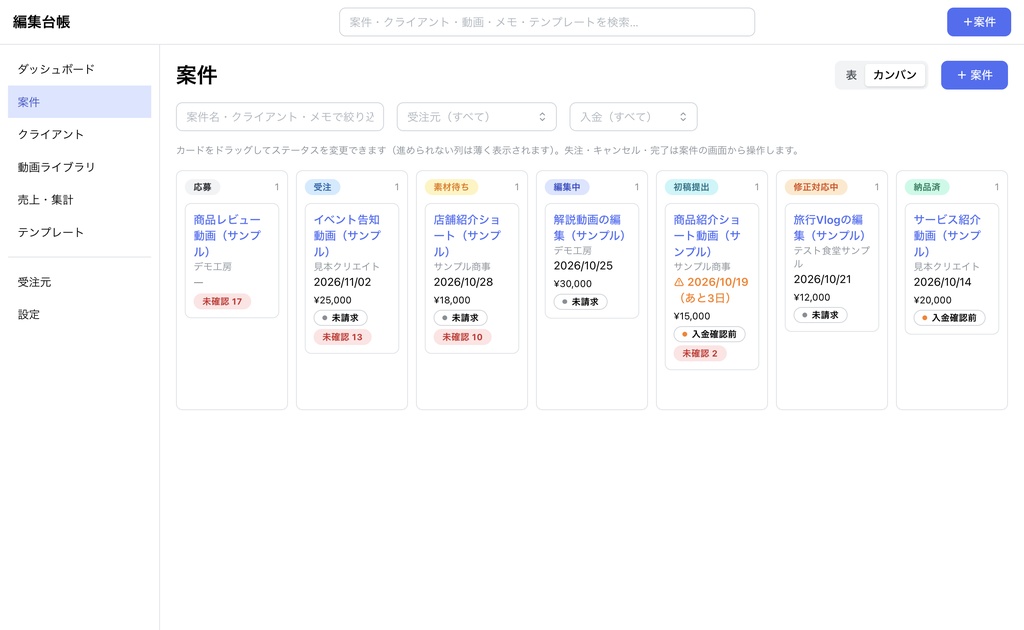Open 売上・集計 in the sidebar
The height and width of the screenshot is (630, 1024).
tap(80, 200)
